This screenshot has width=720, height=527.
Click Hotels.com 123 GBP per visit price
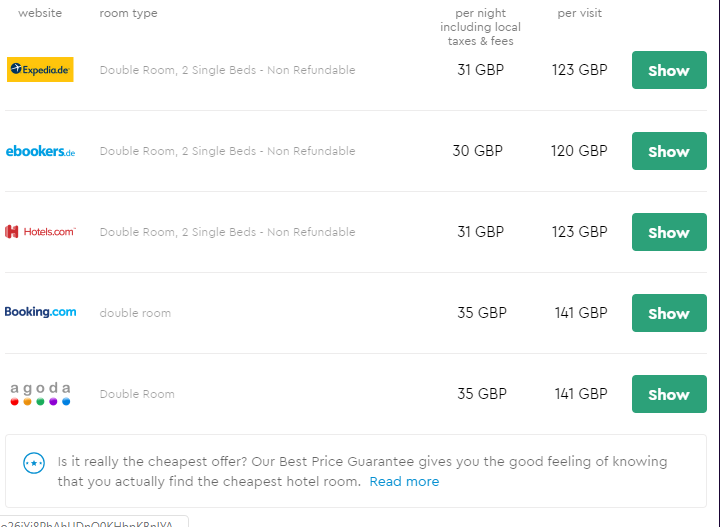tap(579, 232)
